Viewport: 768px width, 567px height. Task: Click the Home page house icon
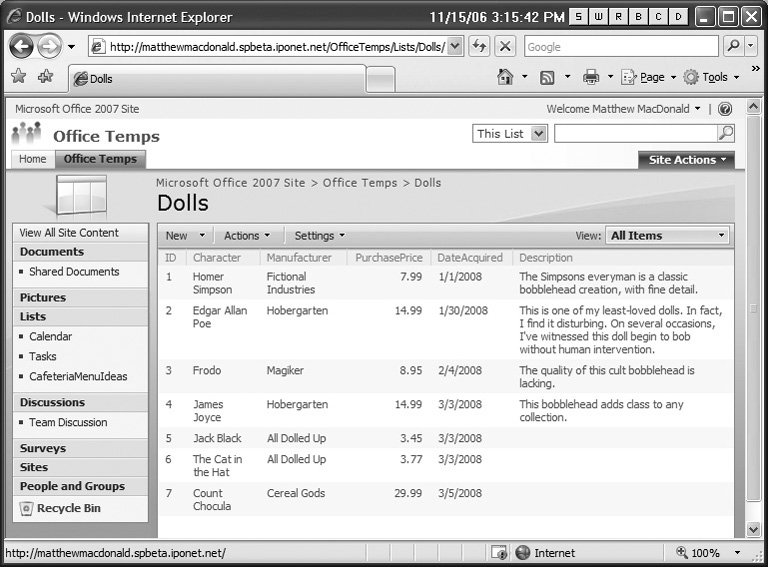point(505,77)
